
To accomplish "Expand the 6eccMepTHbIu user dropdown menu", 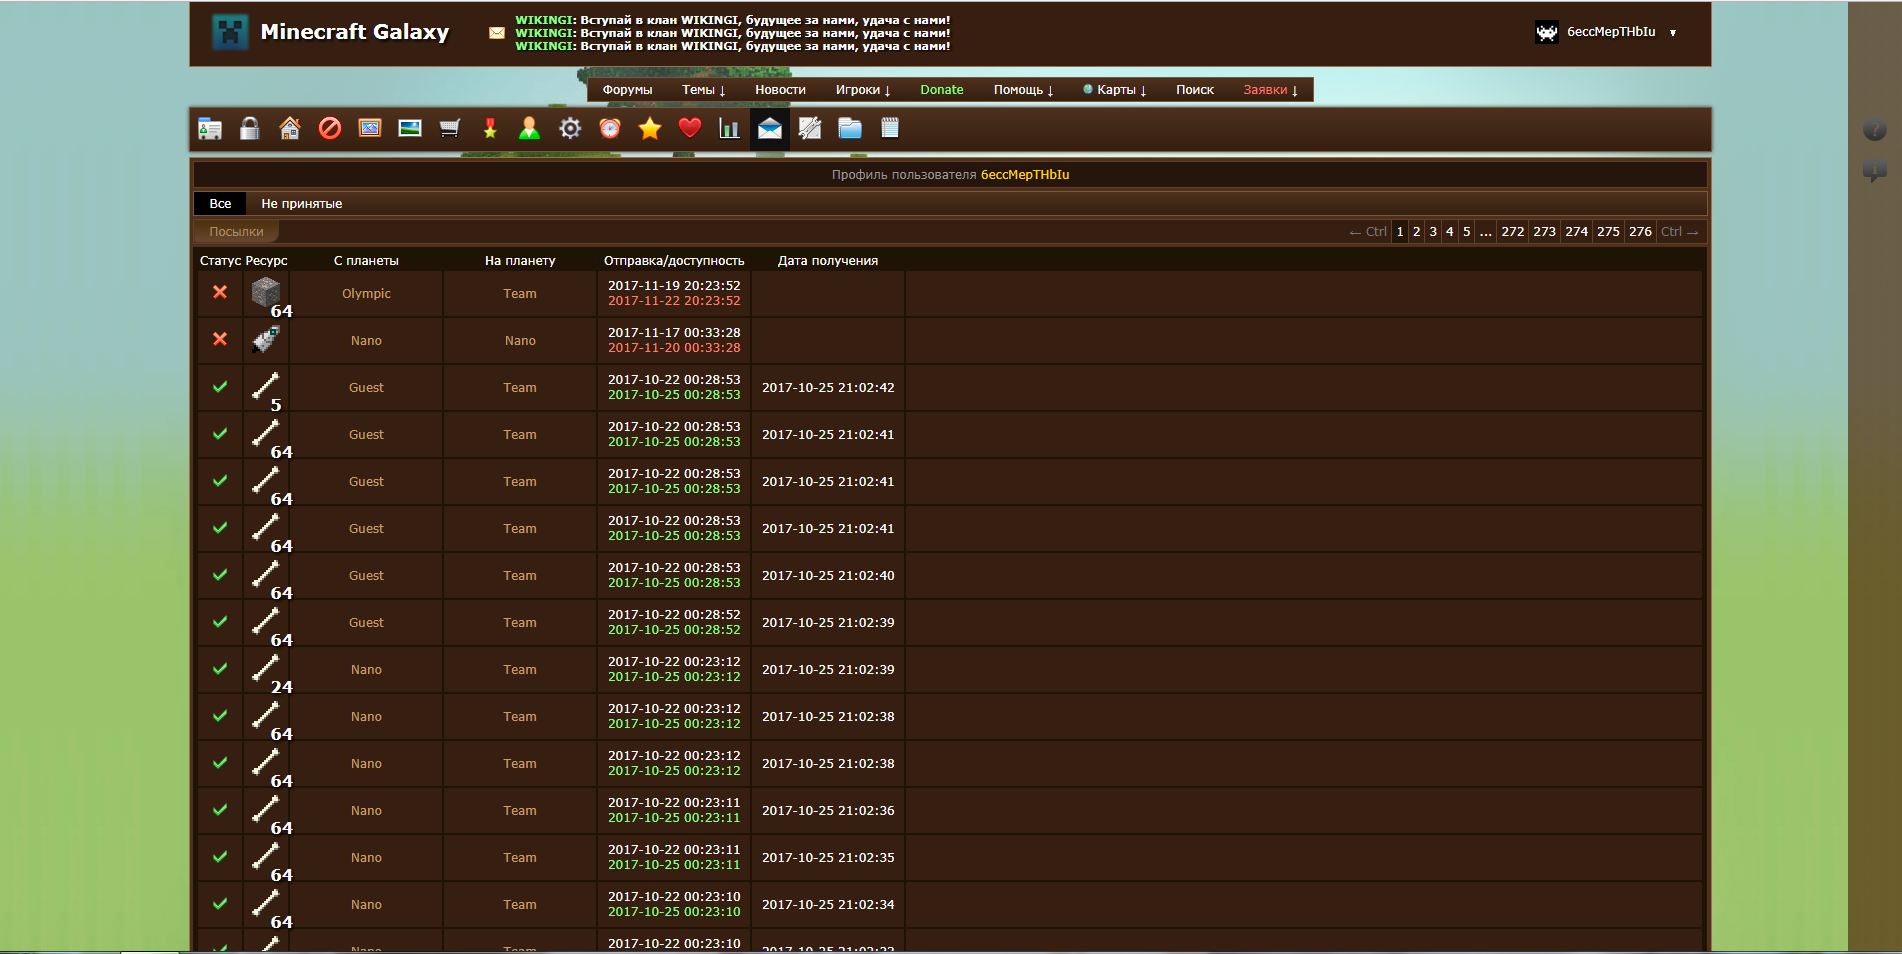I will coord(1672,33).
